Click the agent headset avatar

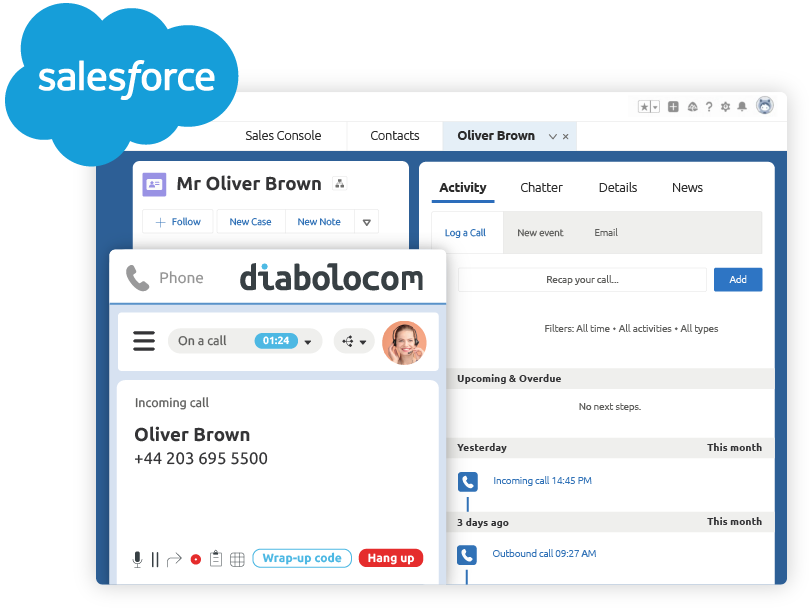tap(404, 343)
